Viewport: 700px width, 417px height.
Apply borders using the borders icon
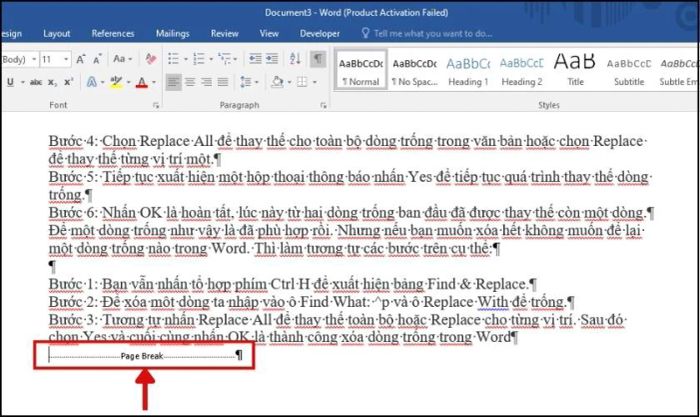[x=302, y=82]
